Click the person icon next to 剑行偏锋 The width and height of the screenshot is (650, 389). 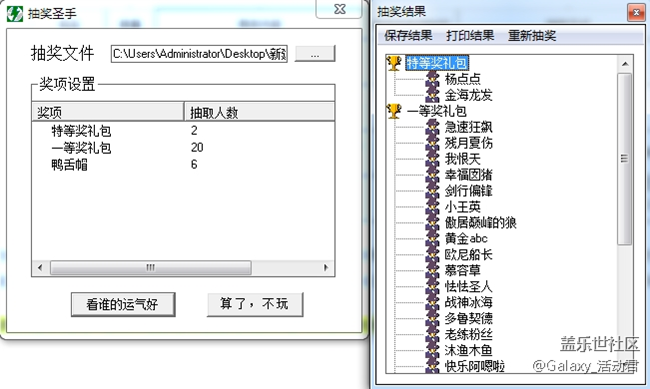[433, 191]
